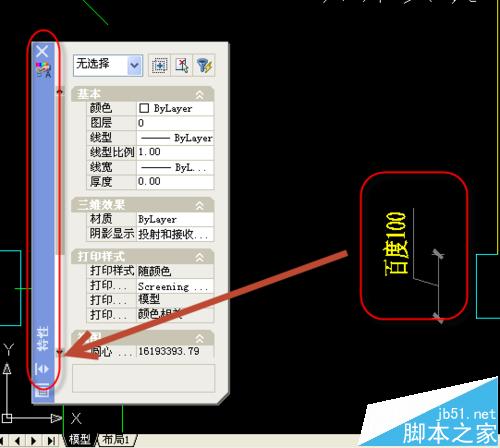Click the palette vertical scrollbar thumb

(x=60, y=175)
